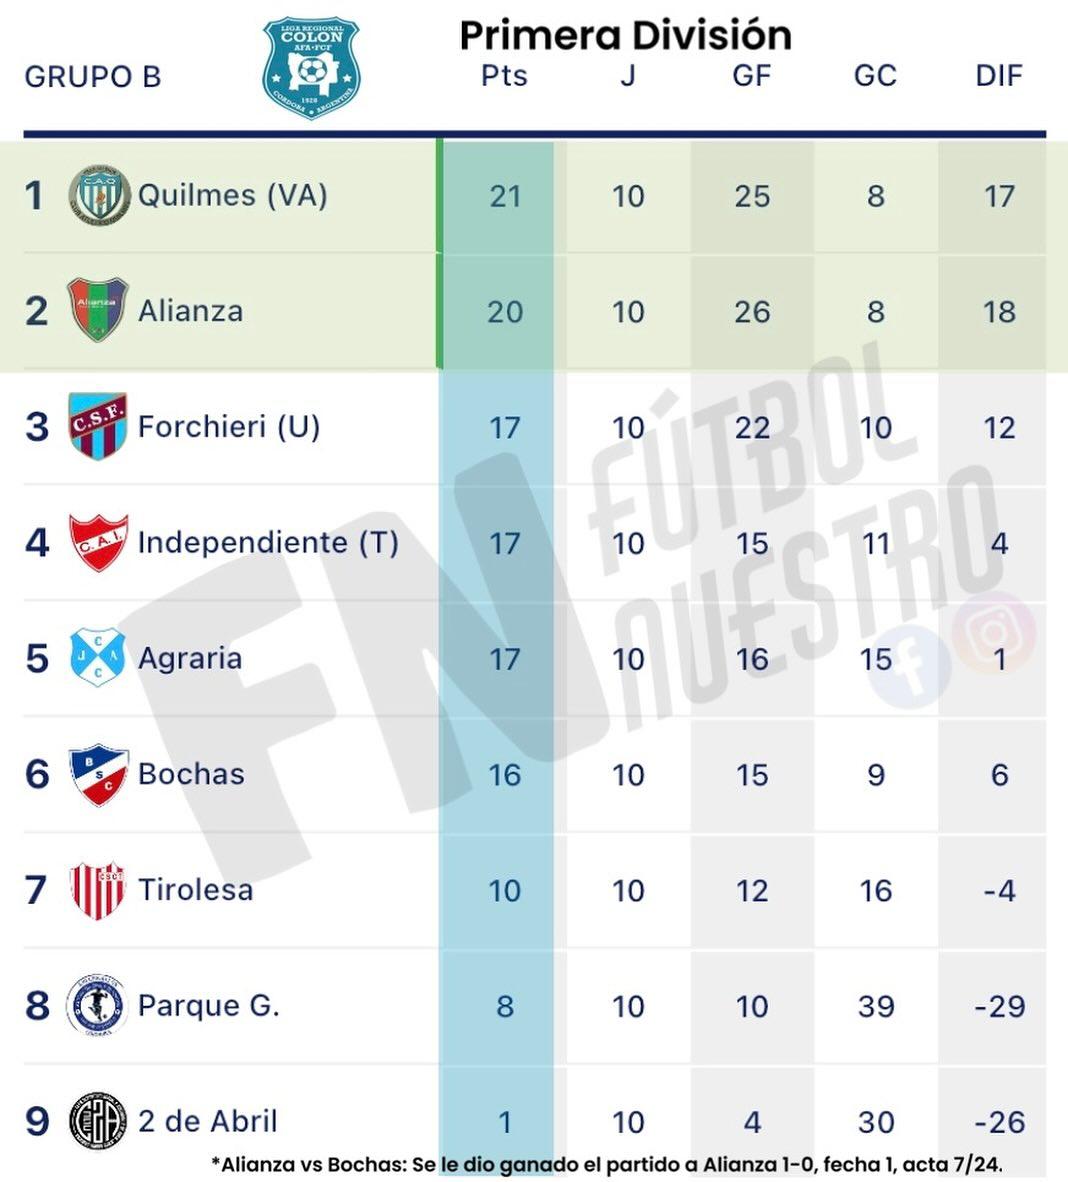Click the Tirolesa striped crest
Image resolution: width=1068 pixels, height=1182 pixels.
coord(98,890)
